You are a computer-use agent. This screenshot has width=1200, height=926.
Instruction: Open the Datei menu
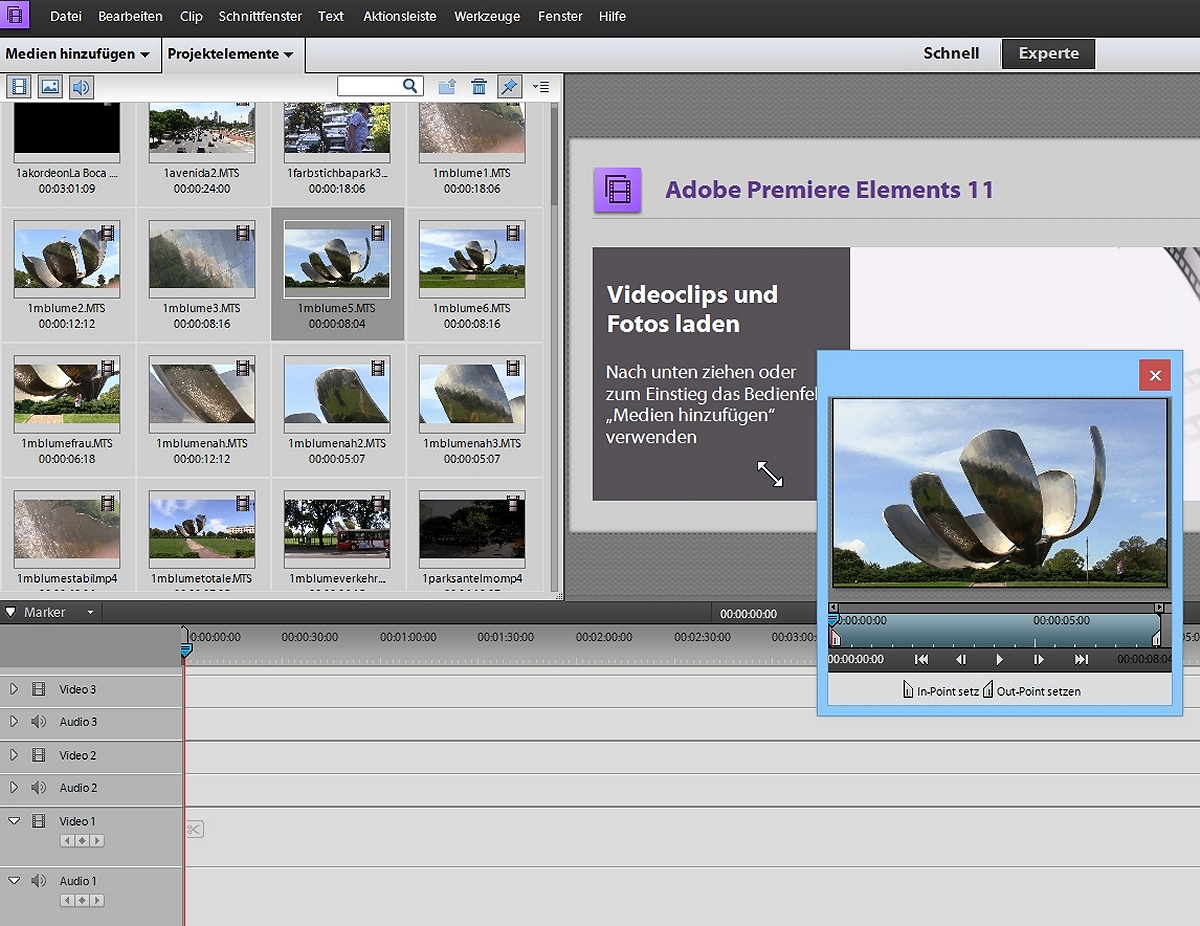pos(66,16)
